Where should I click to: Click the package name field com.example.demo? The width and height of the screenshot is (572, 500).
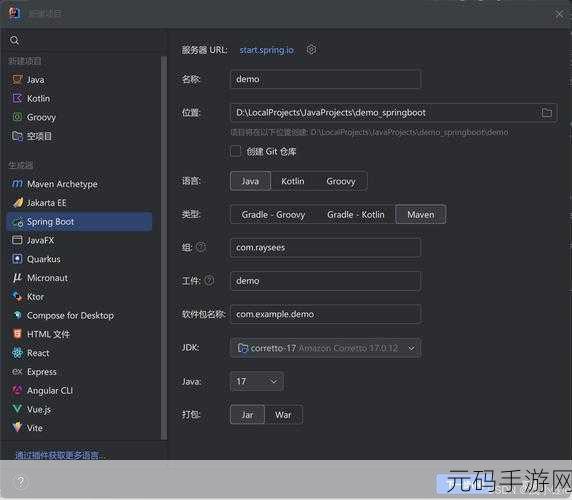tap(325, 314)
